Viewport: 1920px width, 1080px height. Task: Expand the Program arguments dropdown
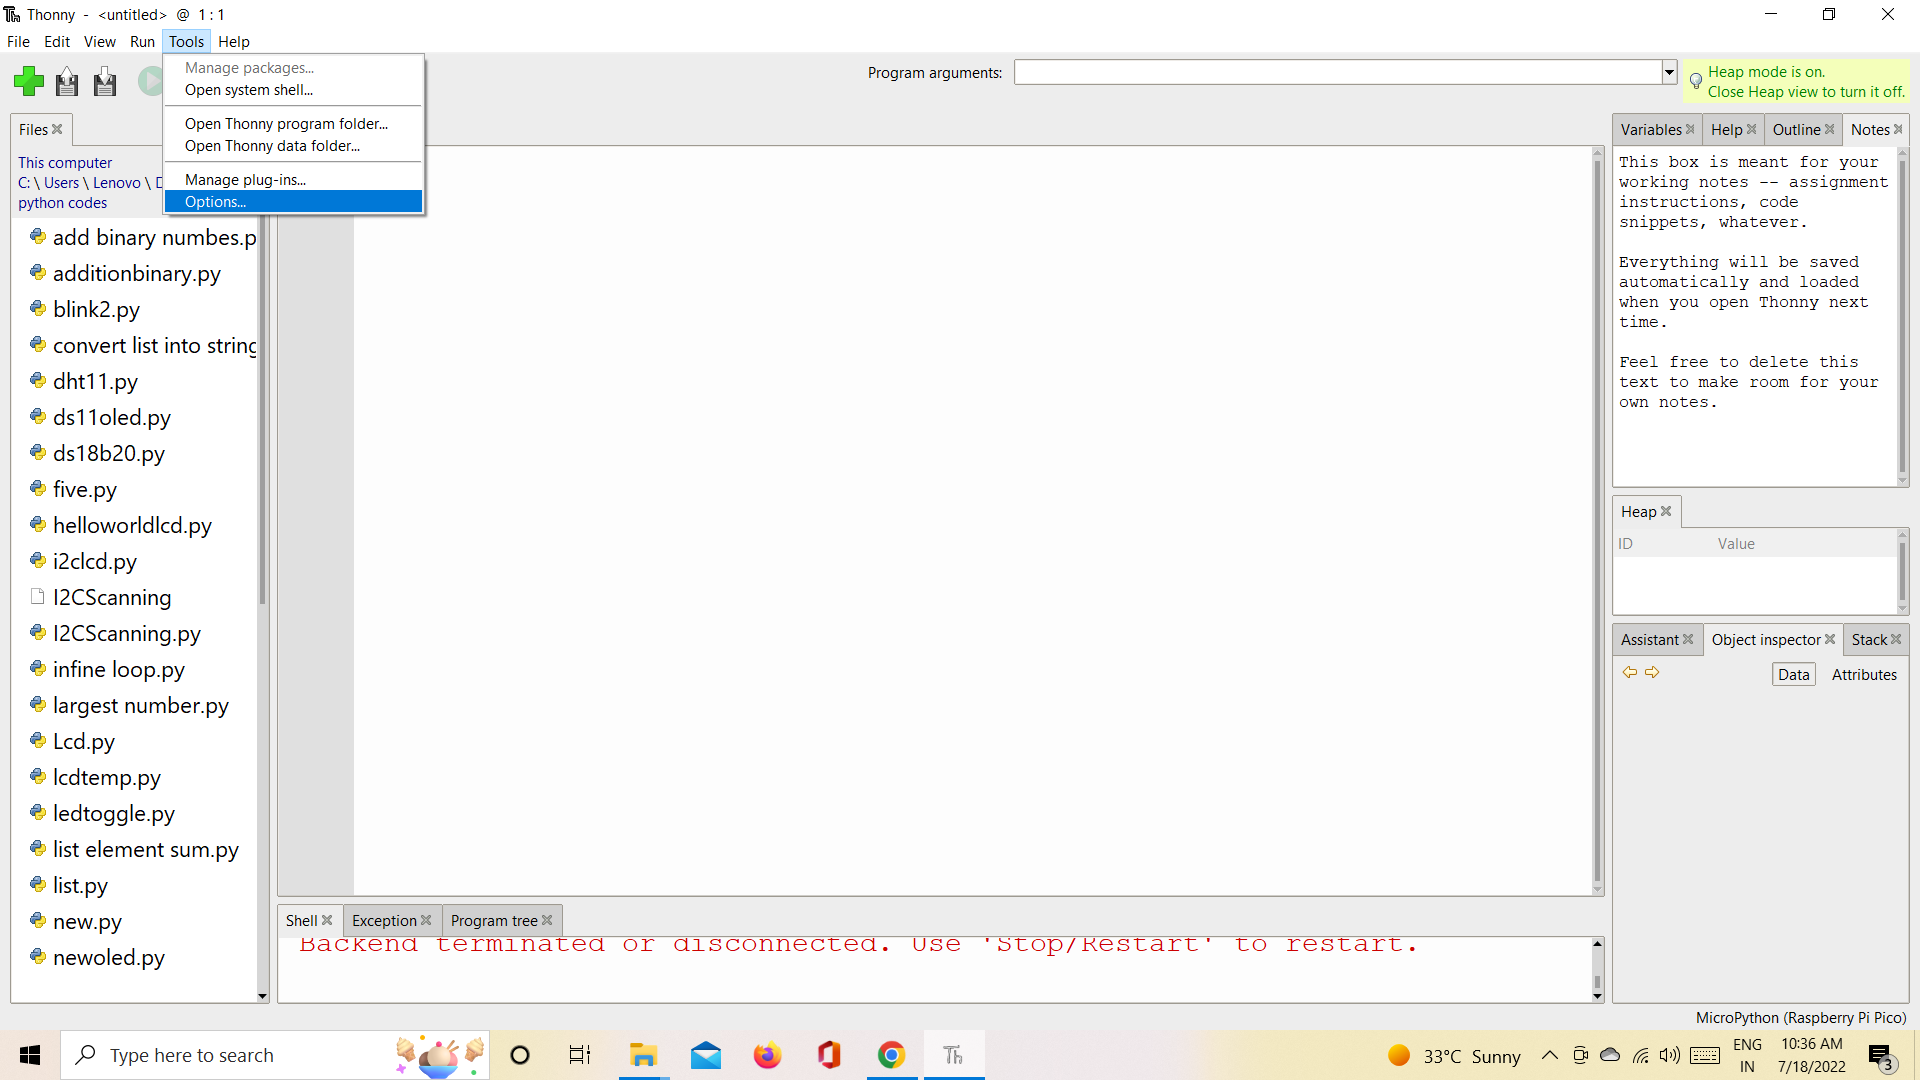click(x=1669, y=72)
